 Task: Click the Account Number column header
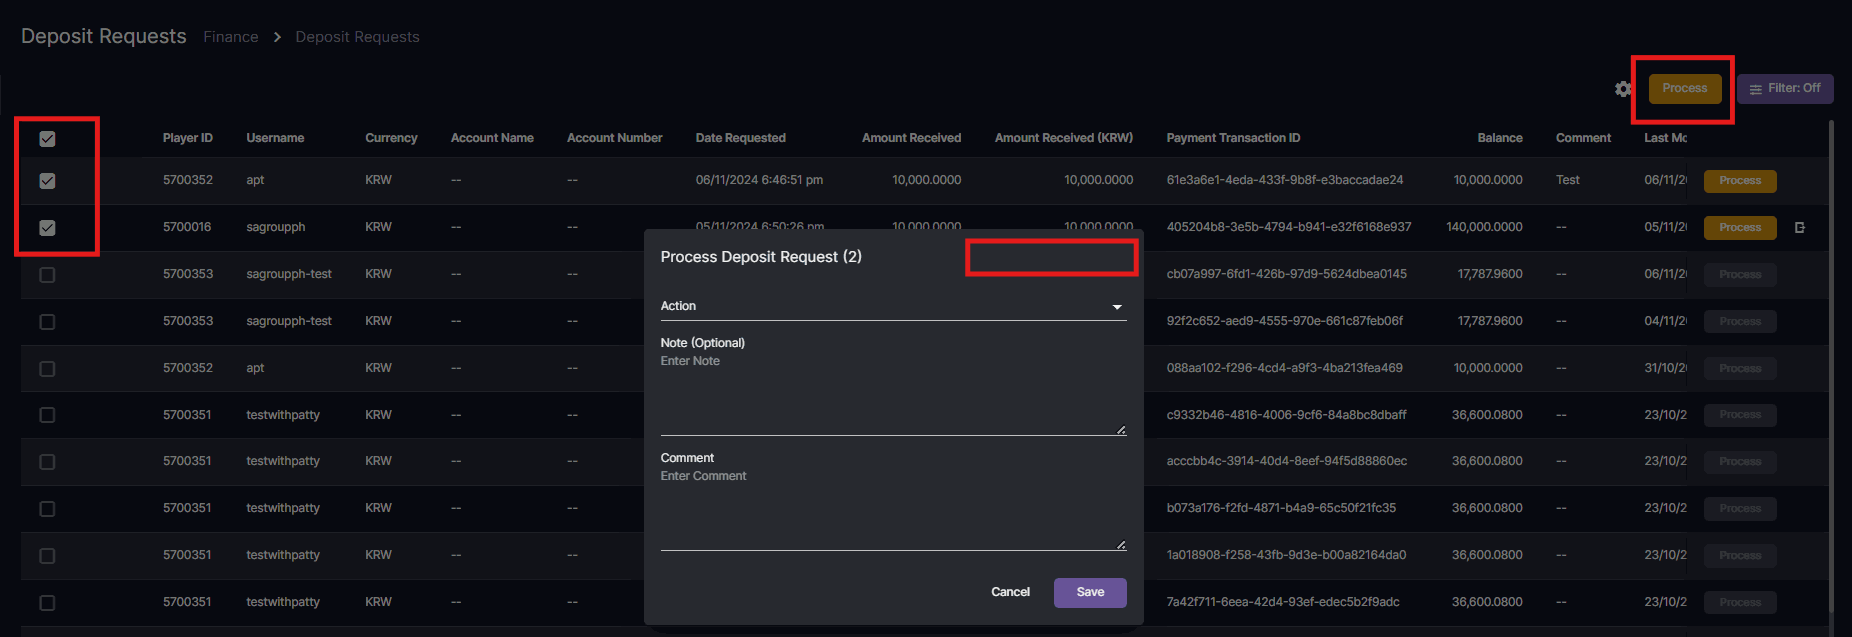[615, 138]
